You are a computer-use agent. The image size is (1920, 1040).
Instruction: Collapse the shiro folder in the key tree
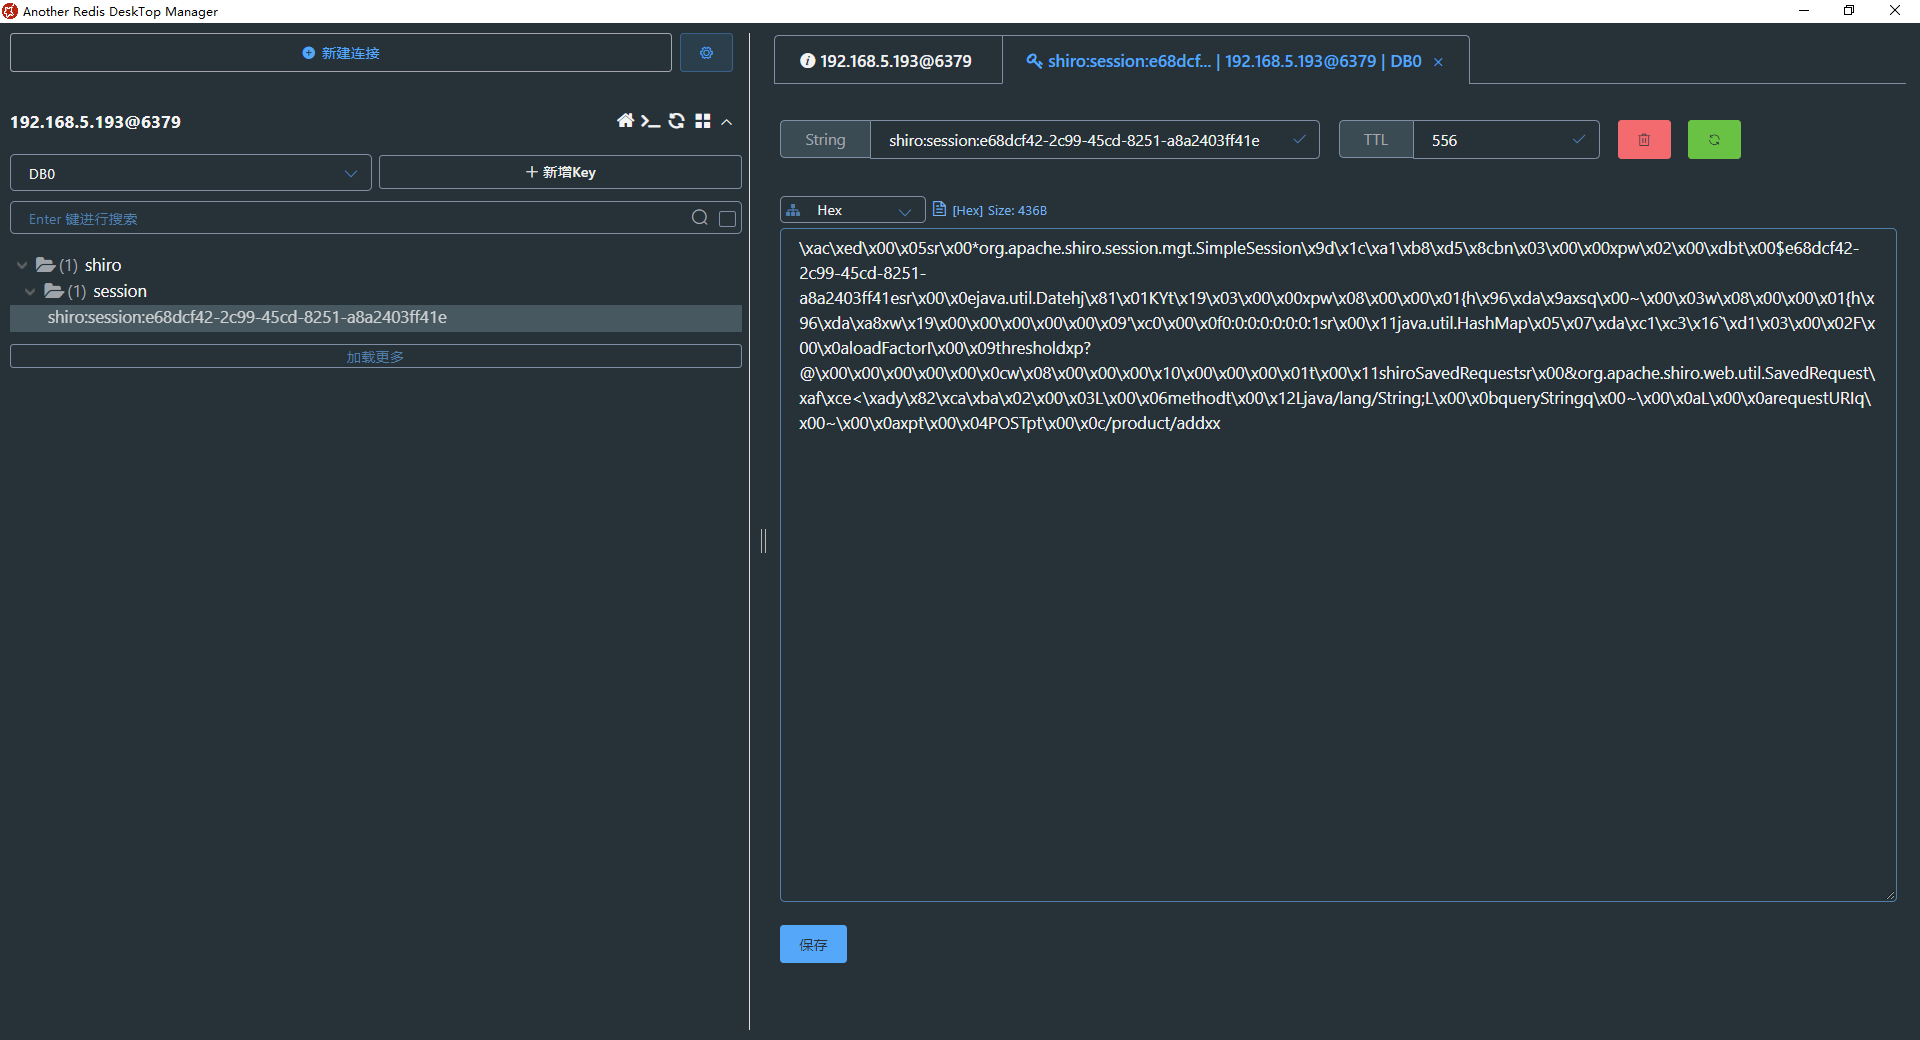21,265
